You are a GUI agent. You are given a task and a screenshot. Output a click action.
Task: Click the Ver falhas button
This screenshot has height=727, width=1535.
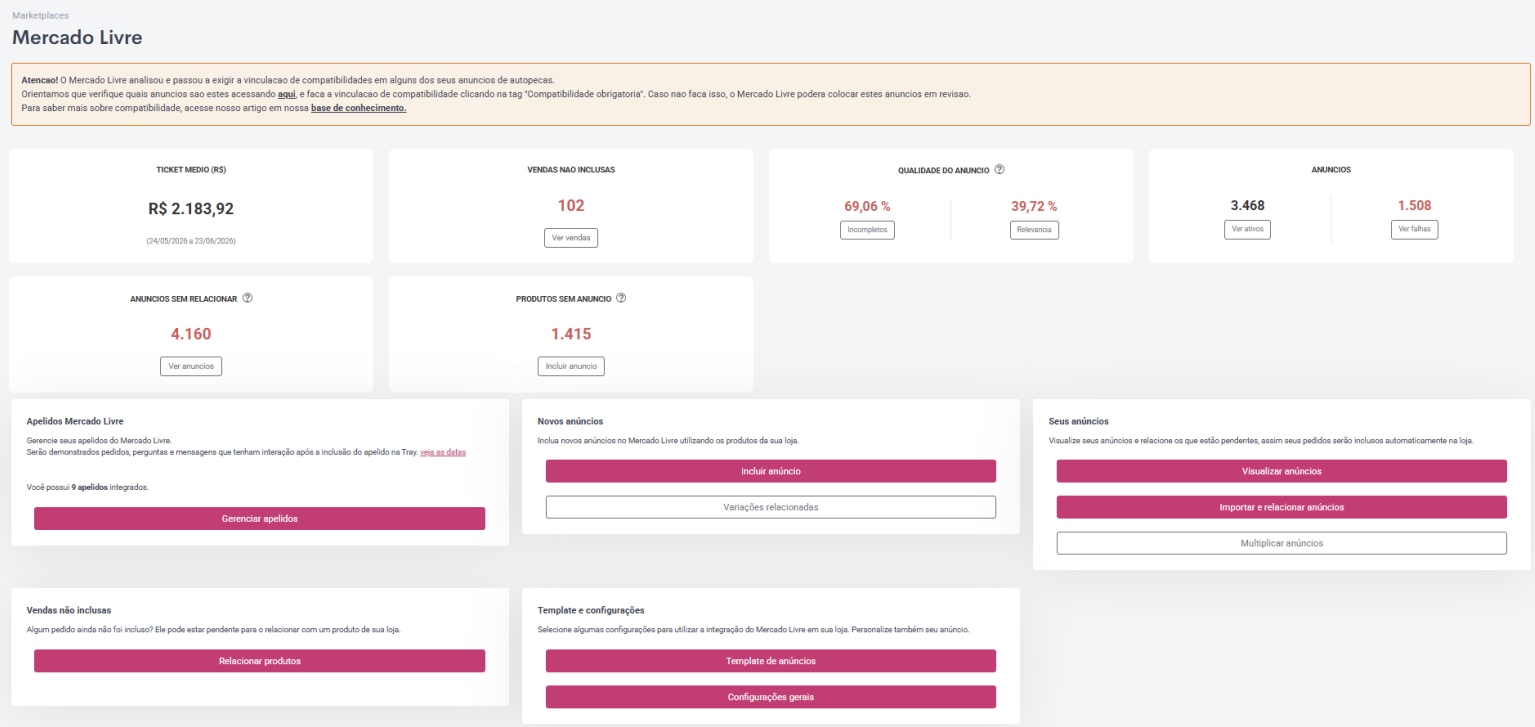click(x=1414, y=230)
